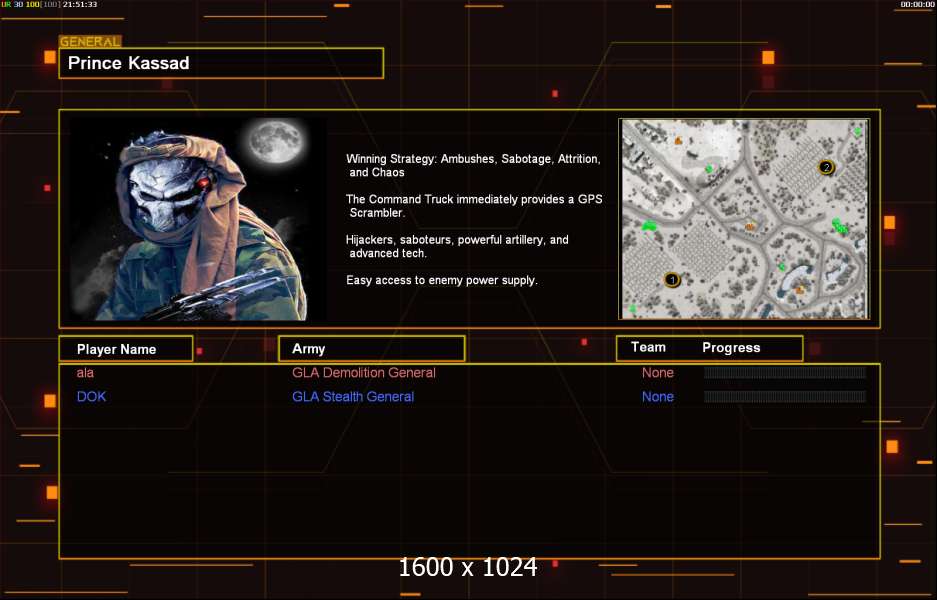Viewport: 937px width, 600px height.
Task: Click the Winning Strategy description line
Action: click(473, 166)
